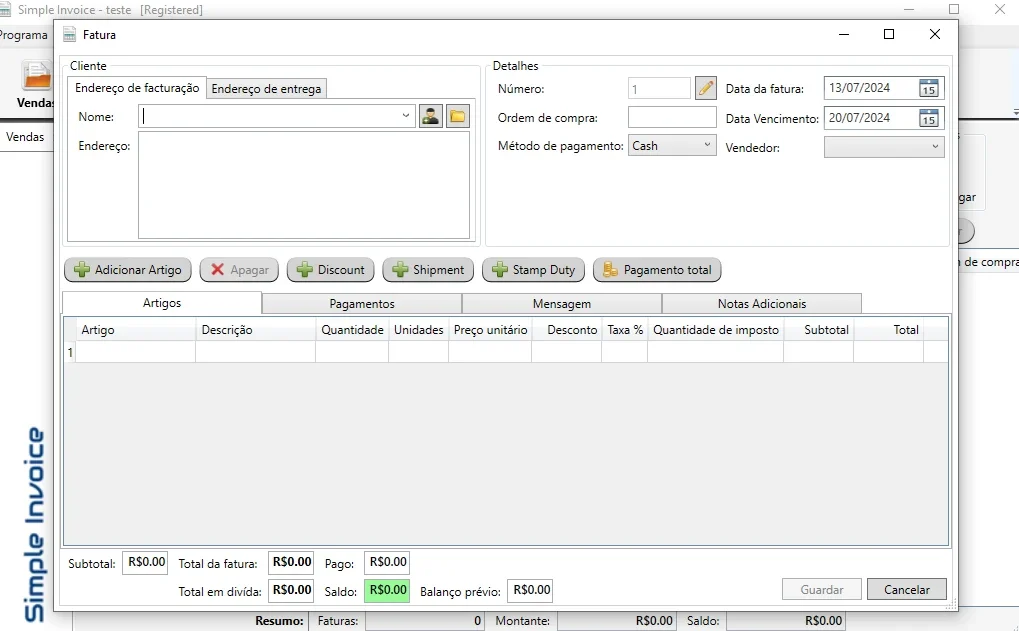Viewport: 1019px width, 631px height.
Task: Add a Discount line
Action: point(331,270)
